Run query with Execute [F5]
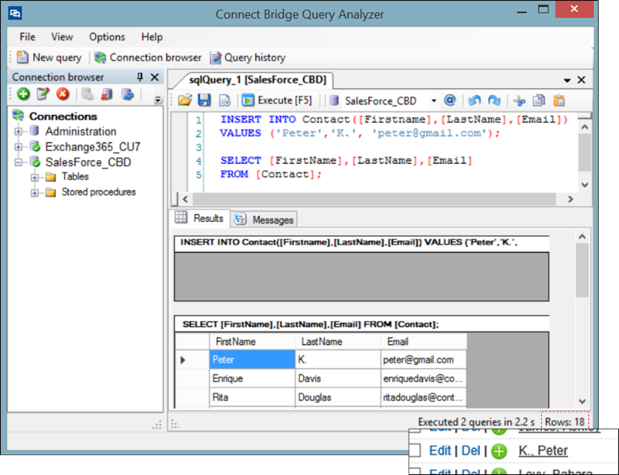The height and width of the screenshot is (475, 619). pos(276,100)
